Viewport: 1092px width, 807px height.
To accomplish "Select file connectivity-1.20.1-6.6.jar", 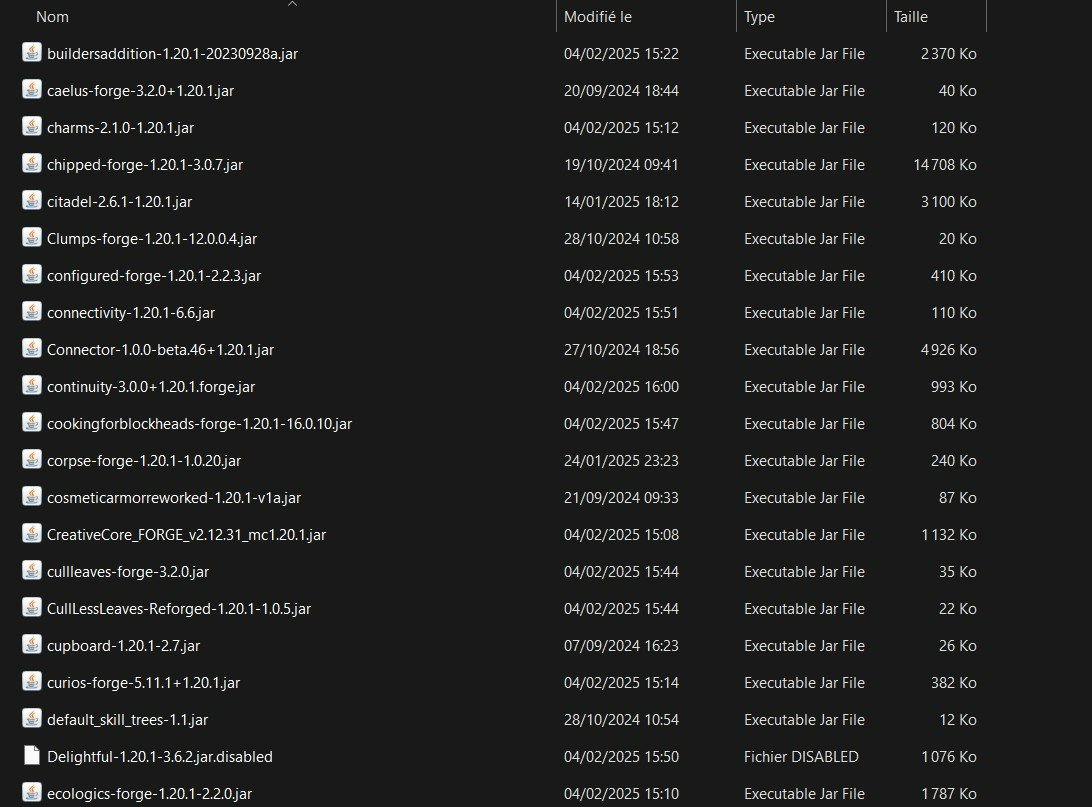I will [x=131, y=313].
